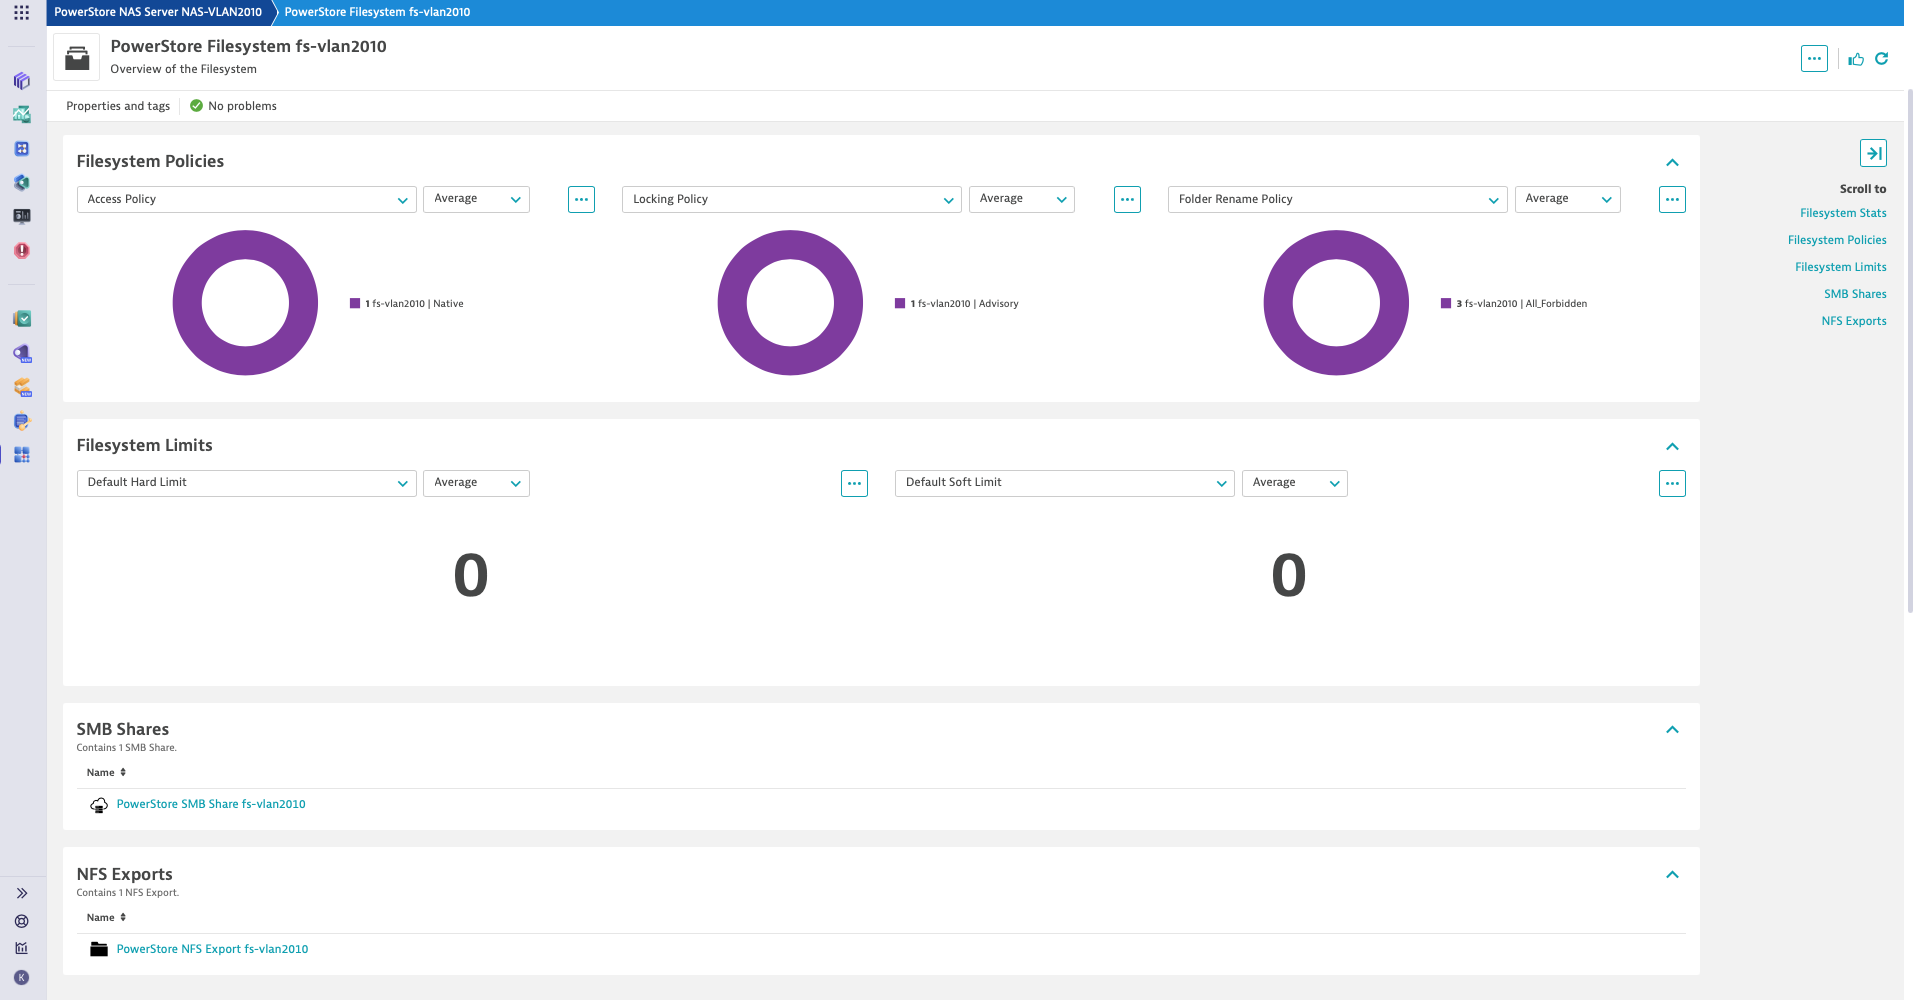Click the bar chart icon near bottom of sidebar
Screen dimensions: 1916x1000
(x=21, y=948)
